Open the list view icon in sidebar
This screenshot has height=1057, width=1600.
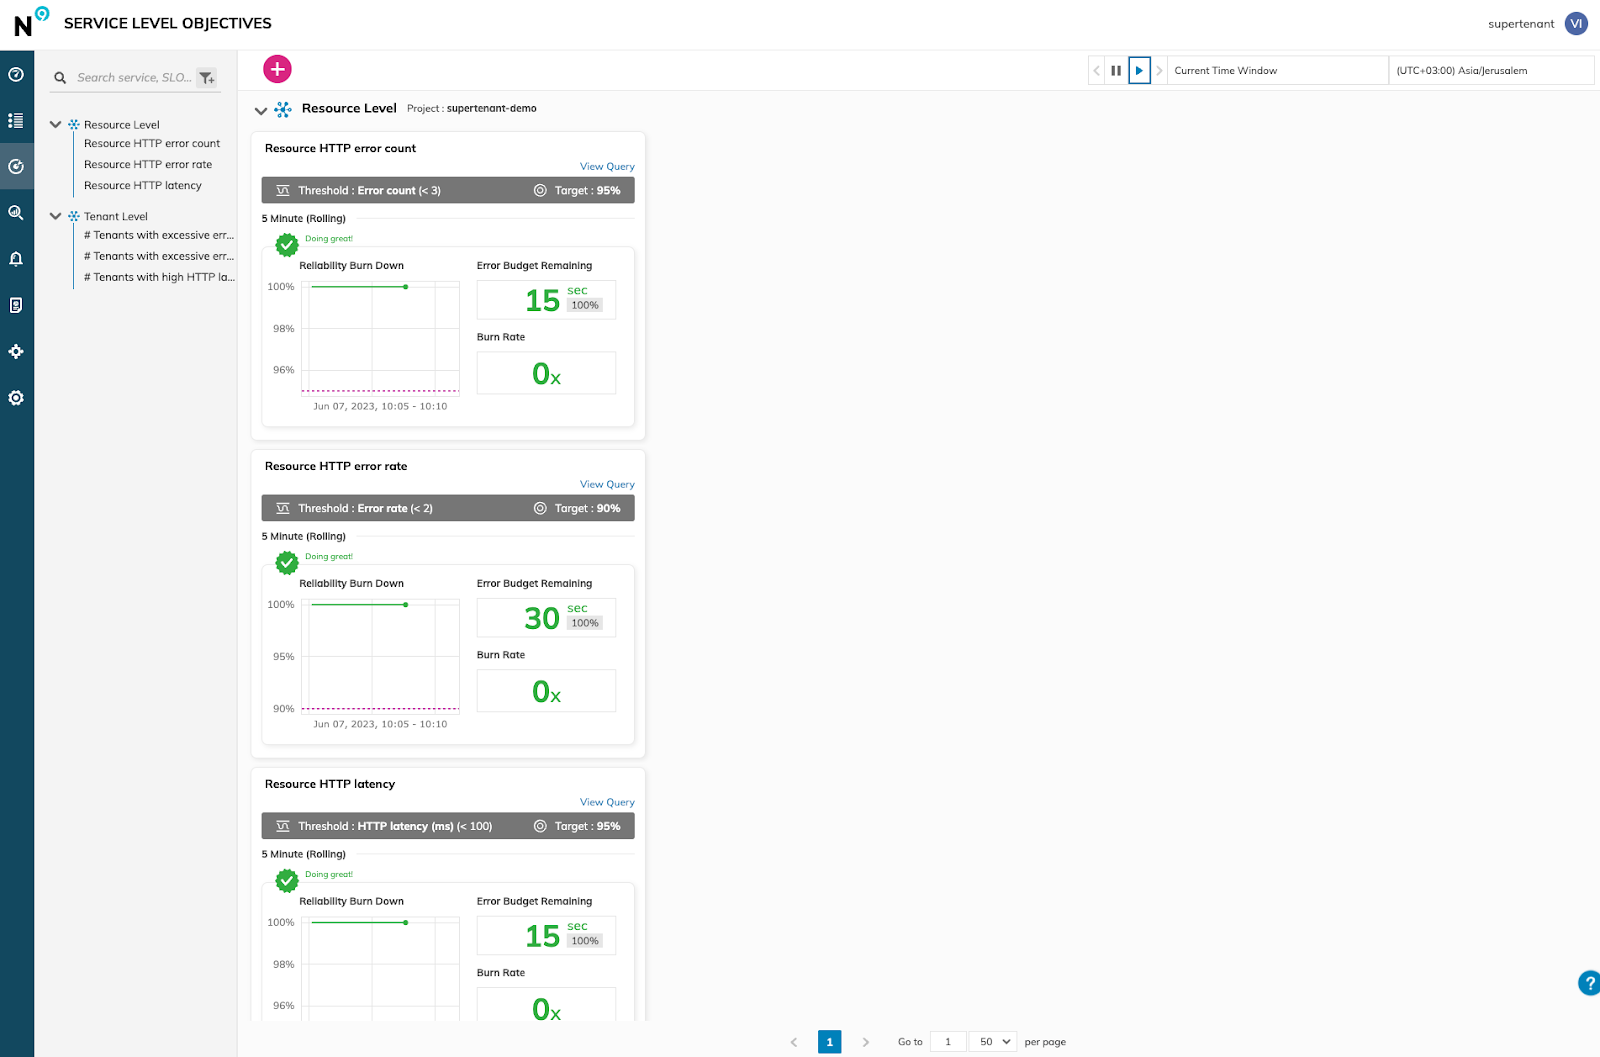[16, 120]
